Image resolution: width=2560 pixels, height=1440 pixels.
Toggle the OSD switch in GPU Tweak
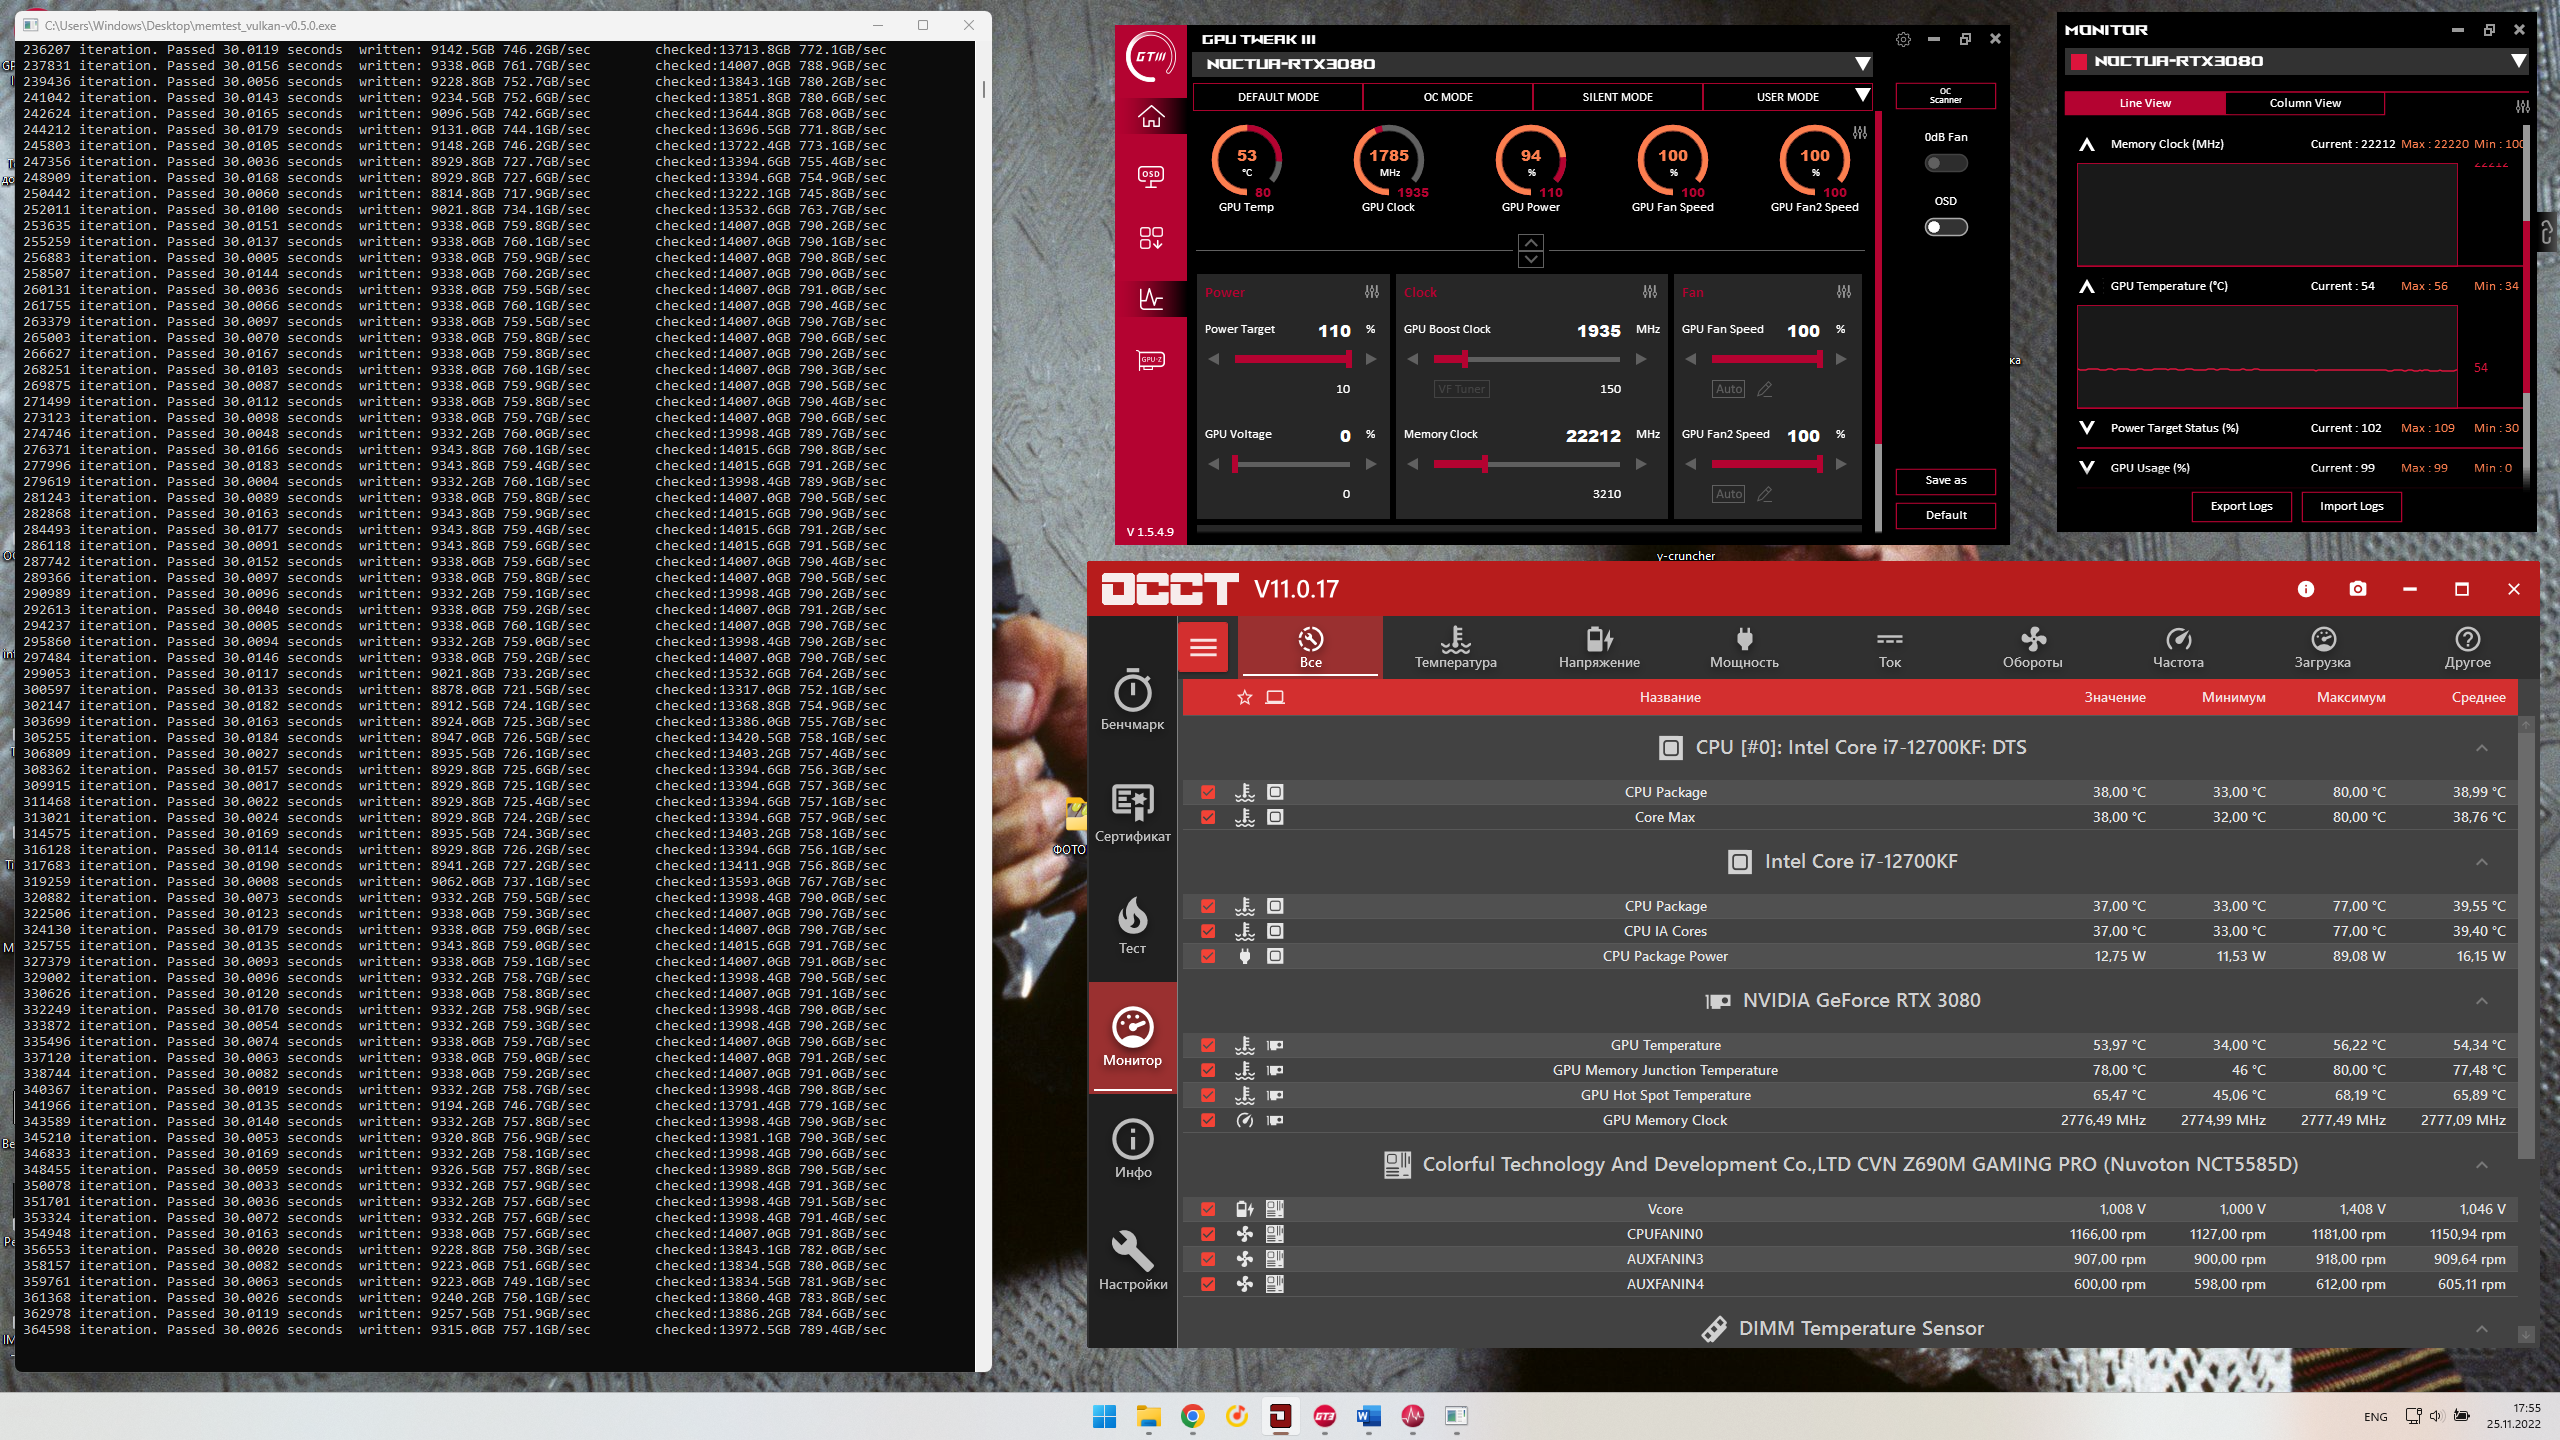[x=1945, y=227]
